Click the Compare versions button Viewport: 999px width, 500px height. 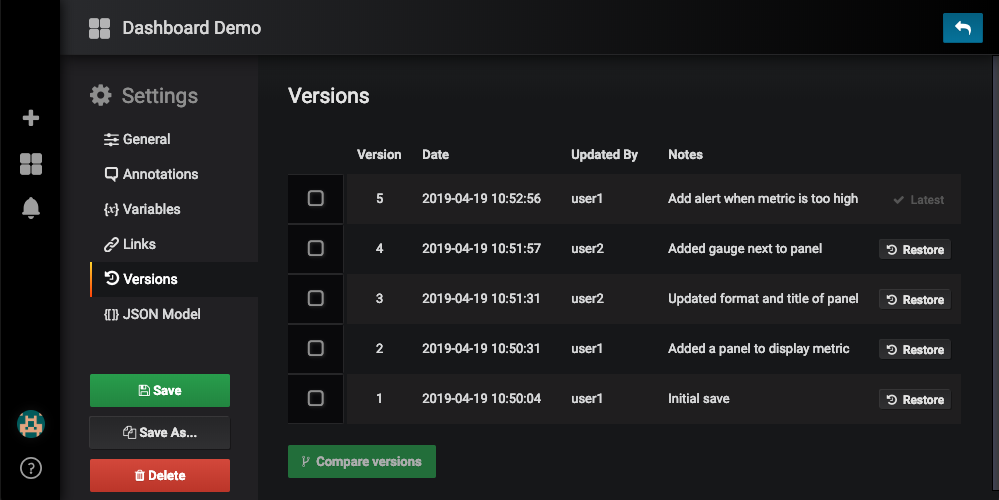click(361, 462)
